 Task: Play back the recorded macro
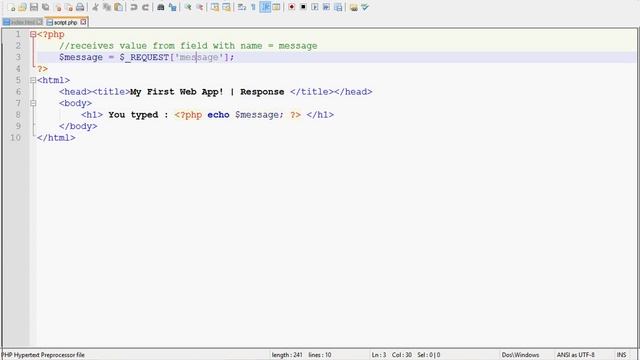pyautogui.click(x=315, y=7)
